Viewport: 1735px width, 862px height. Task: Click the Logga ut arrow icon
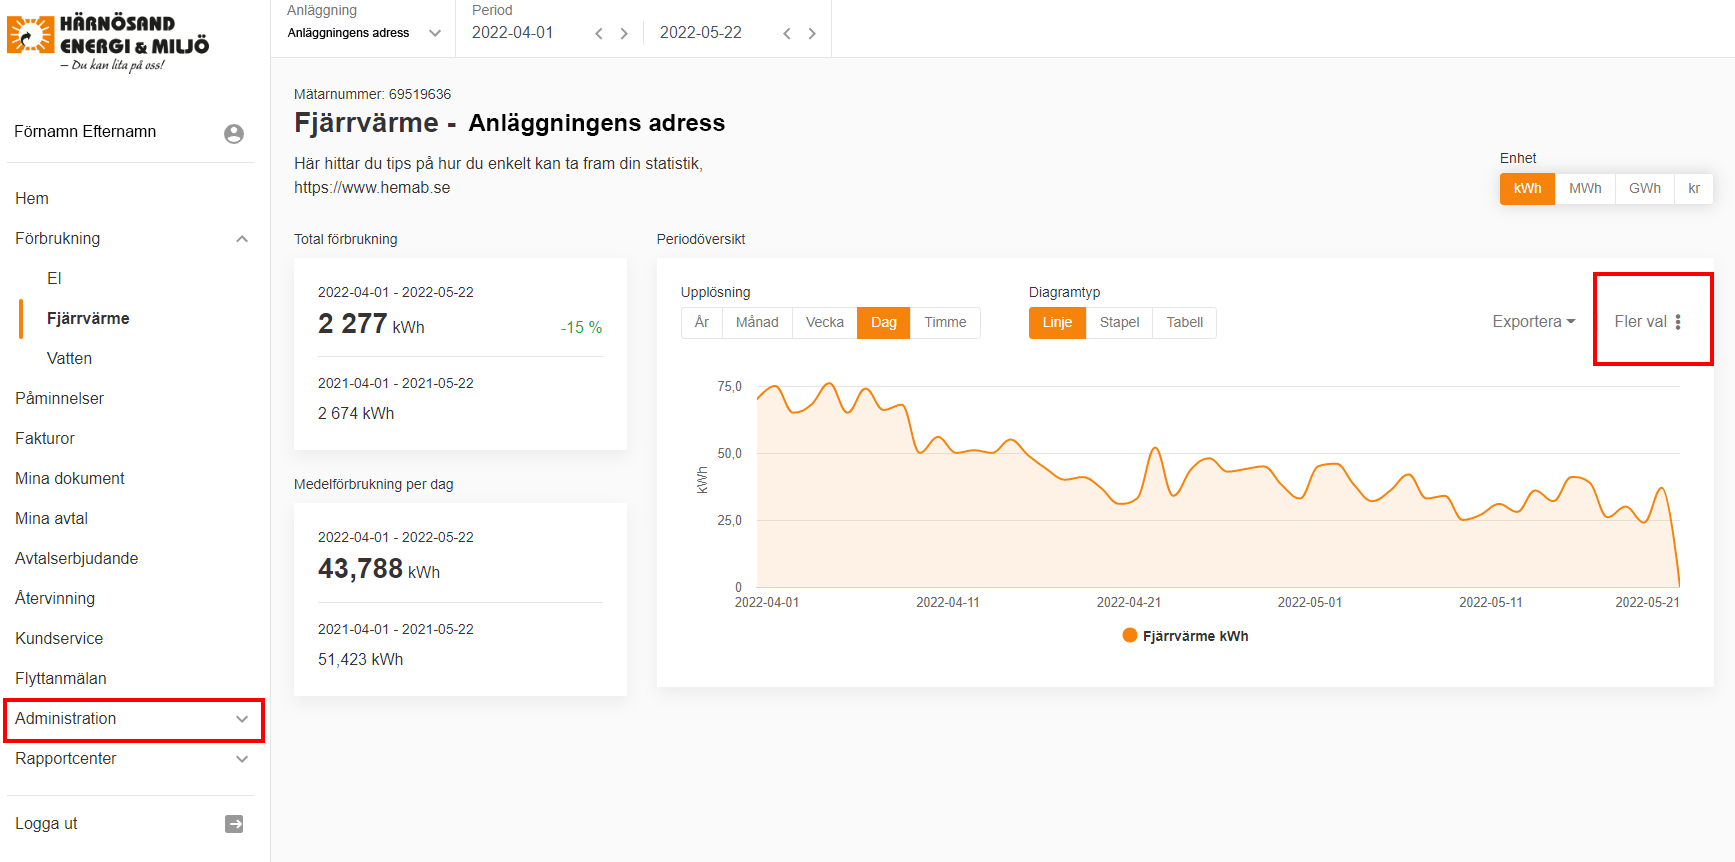pyautogui.click(x=234, y=824)
